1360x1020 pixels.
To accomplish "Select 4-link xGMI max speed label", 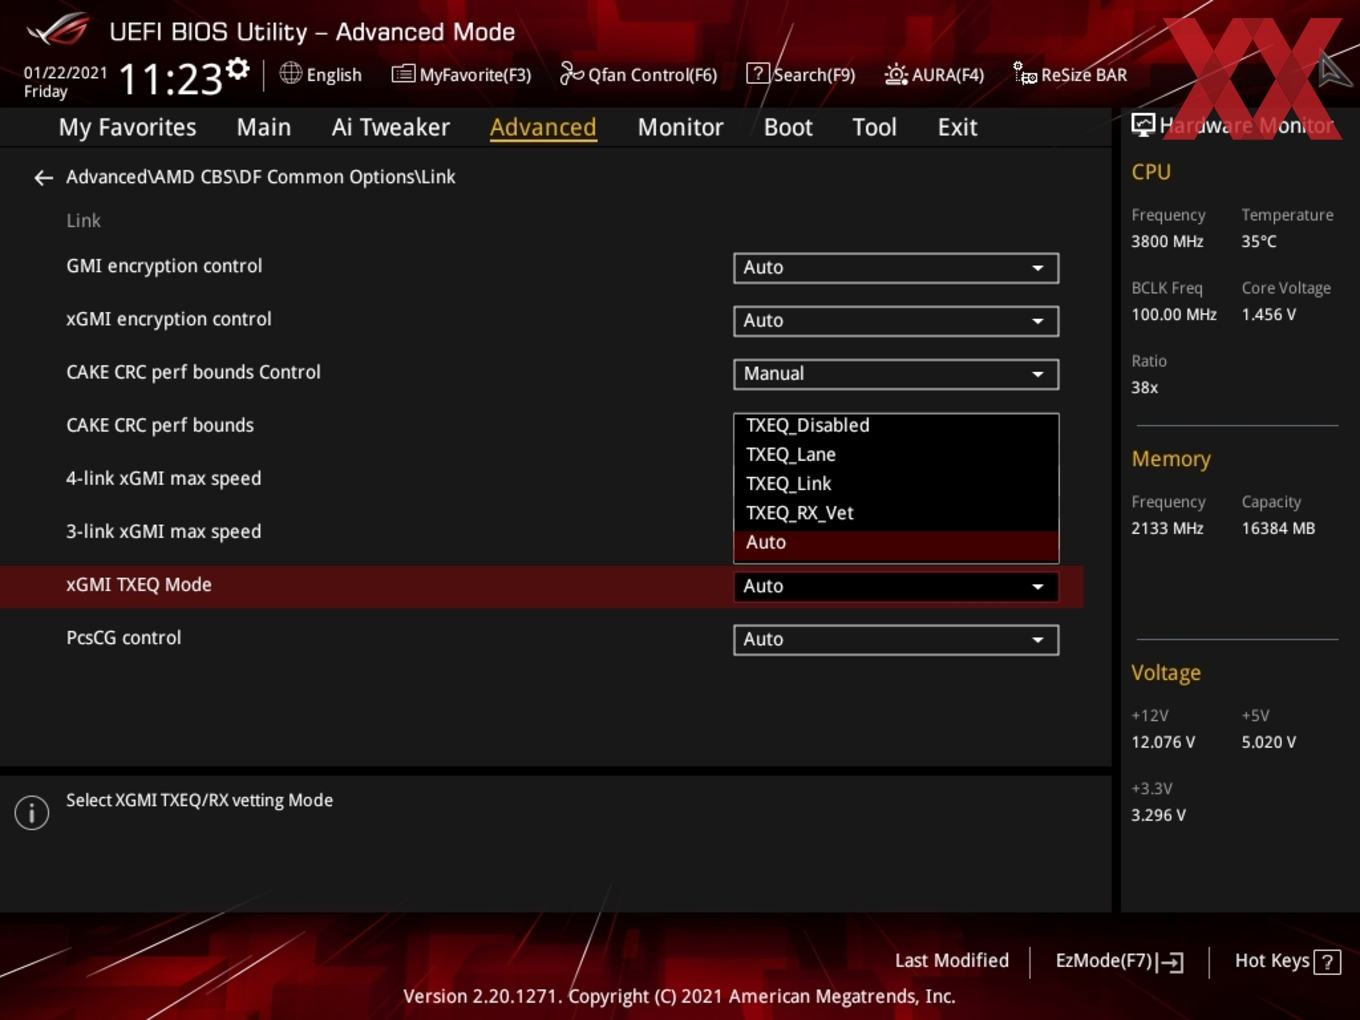I will (x=164, y=479).
